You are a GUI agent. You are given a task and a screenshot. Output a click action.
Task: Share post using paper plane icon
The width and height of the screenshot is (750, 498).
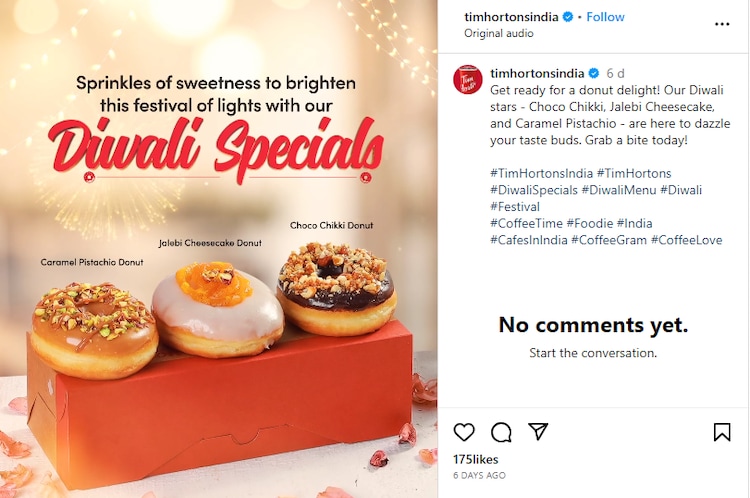(x=538, y=432)
